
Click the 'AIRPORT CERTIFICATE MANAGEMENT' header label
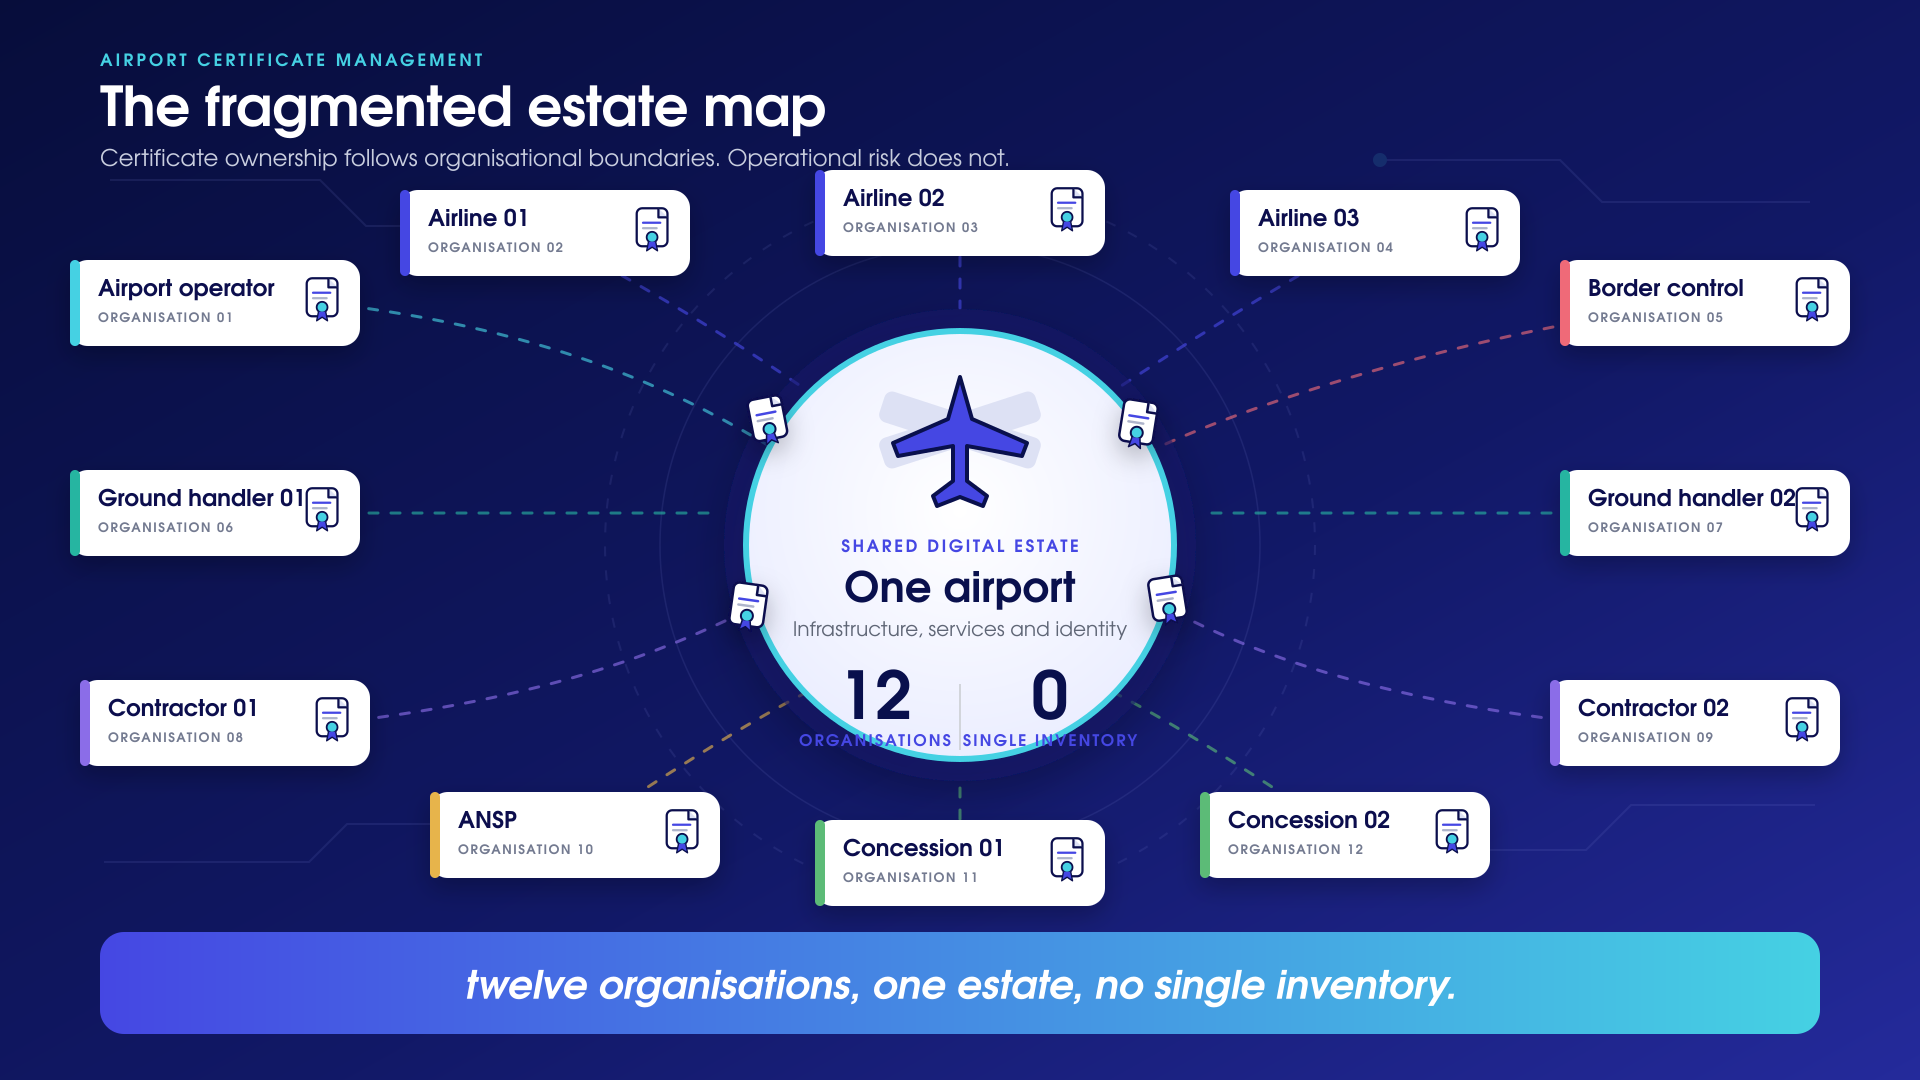tap(292, 60)
